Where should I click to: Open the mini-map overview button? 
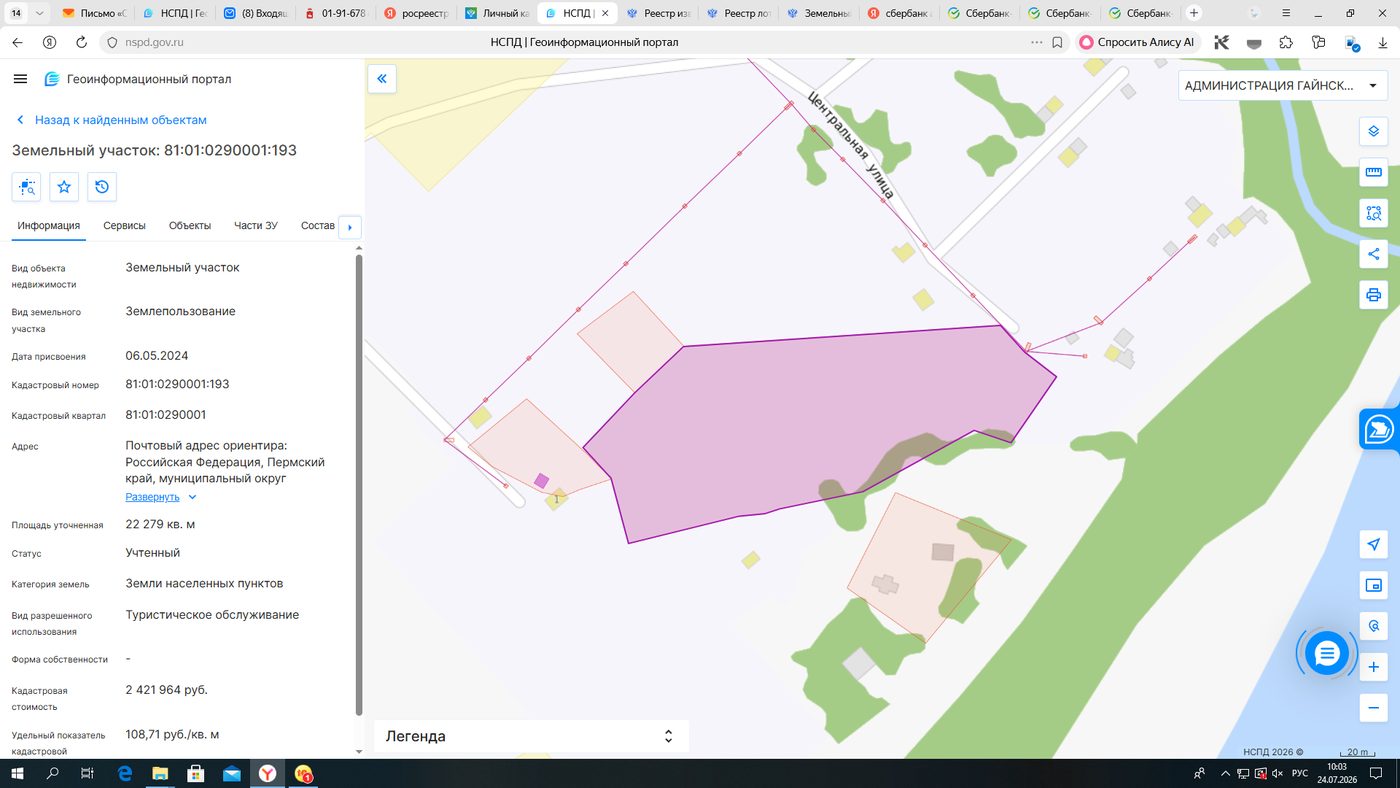click(1374, 585)
